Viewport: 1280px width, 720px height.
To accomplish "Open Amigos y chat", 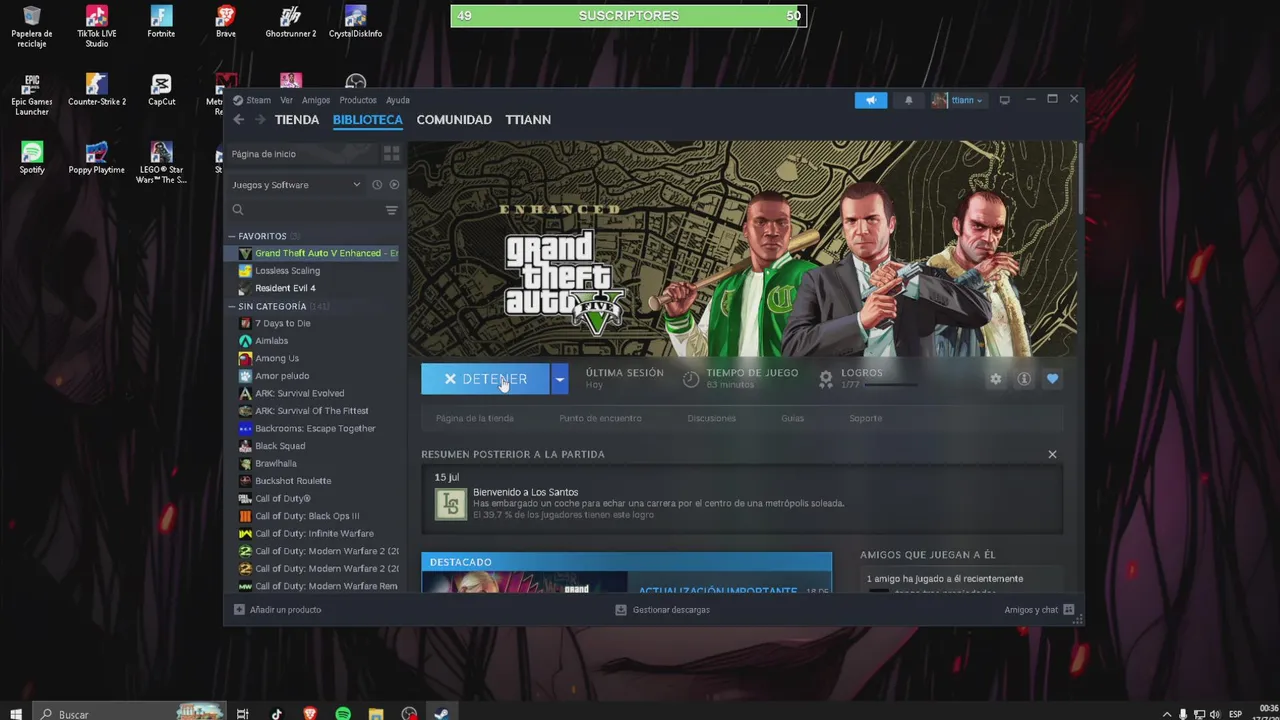I will click(x=1039, y=610).
